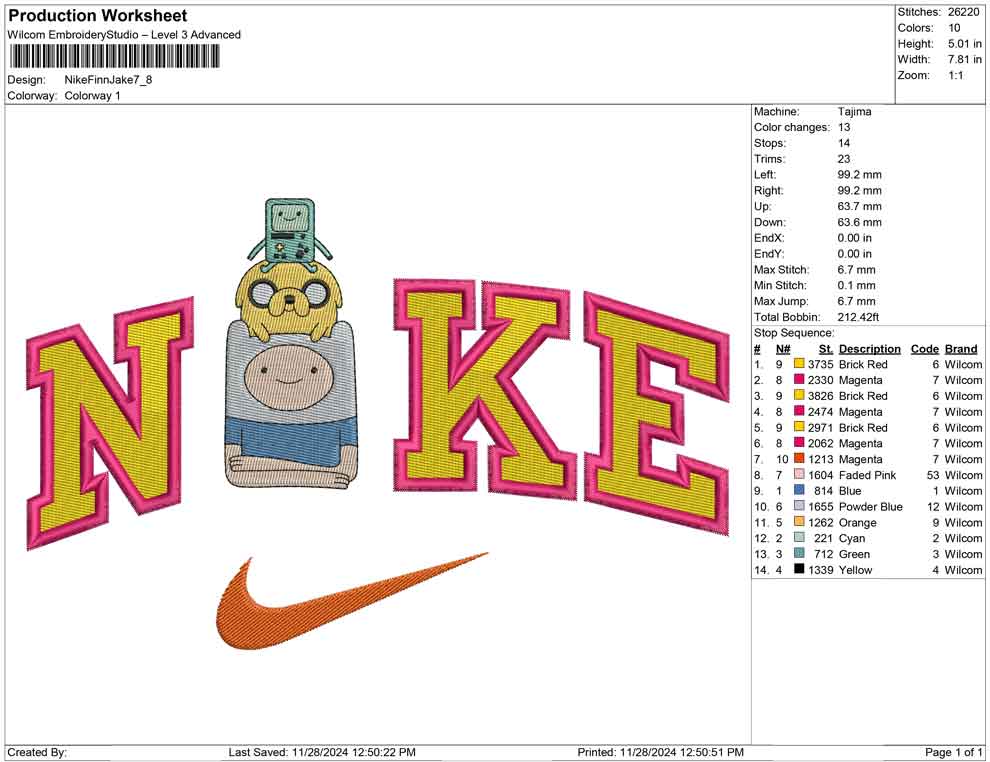Click the magenta swatch for stitch count 2474

coord(799,412)
